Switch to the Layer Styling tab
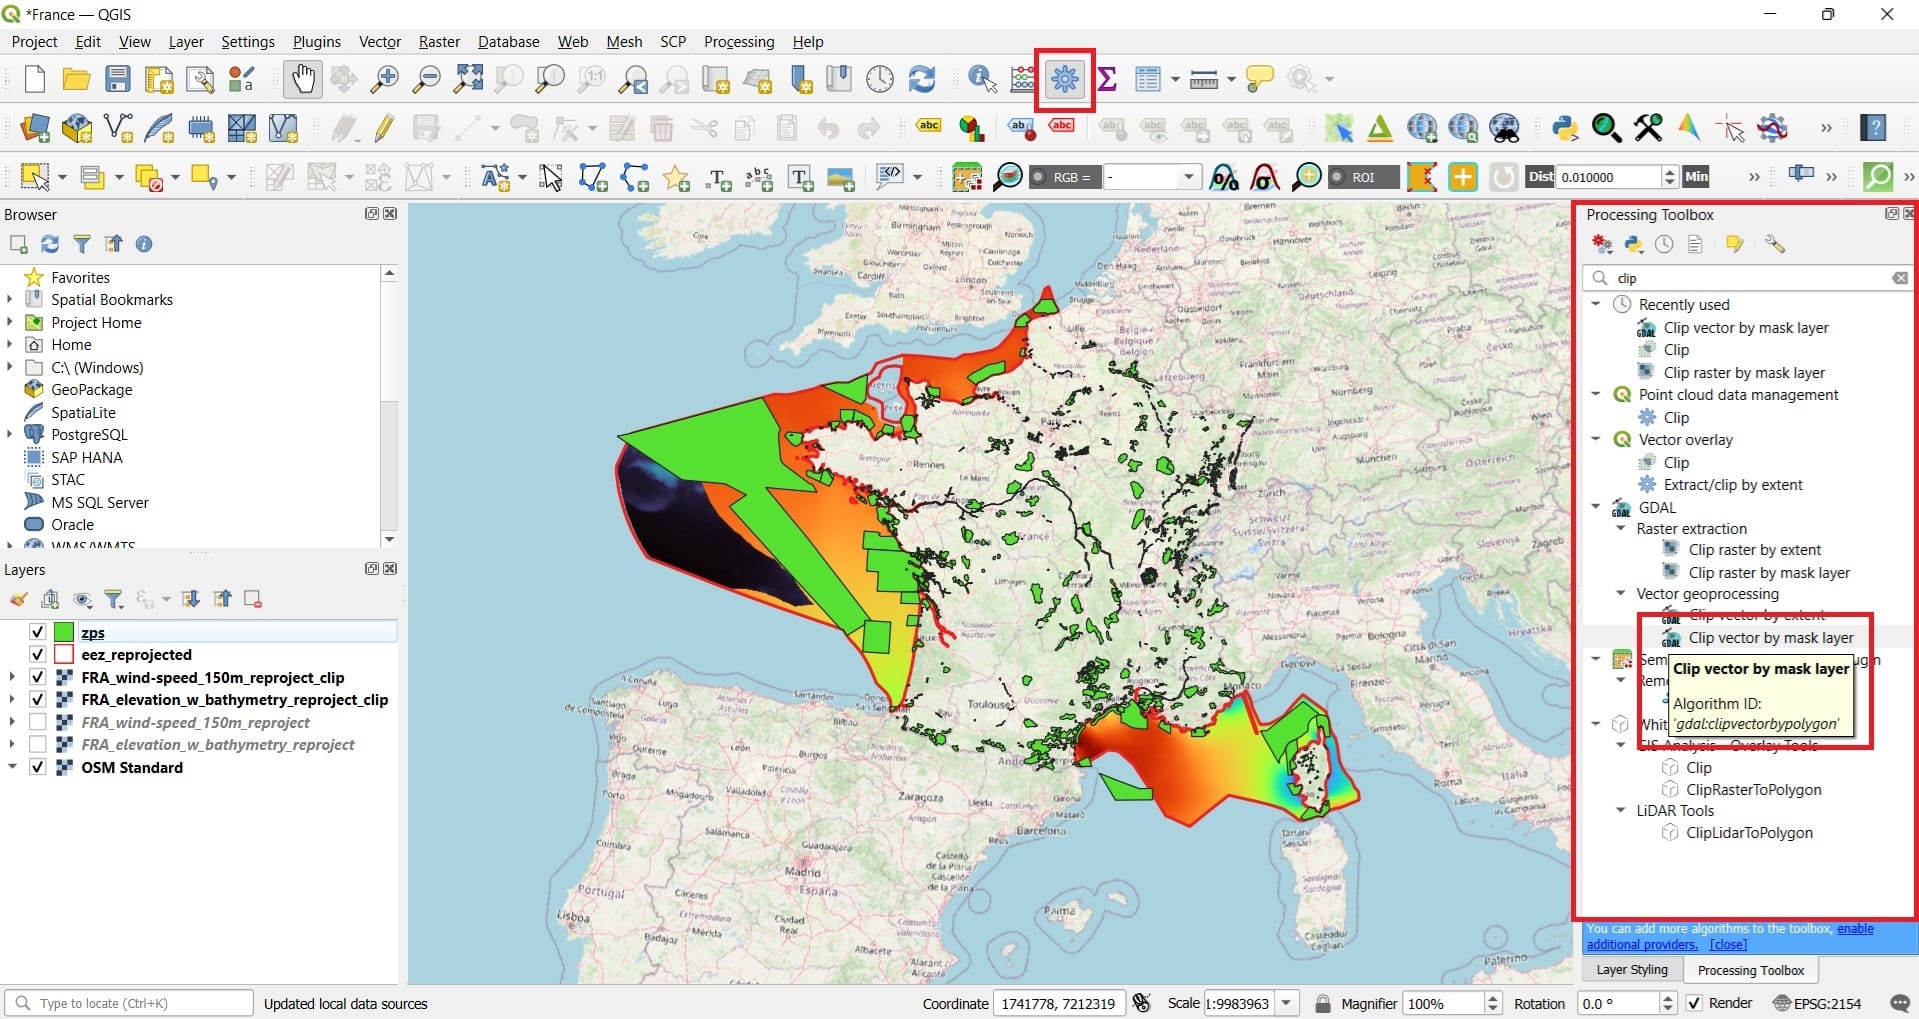1919x1019 pixels. pos(1632,970)
